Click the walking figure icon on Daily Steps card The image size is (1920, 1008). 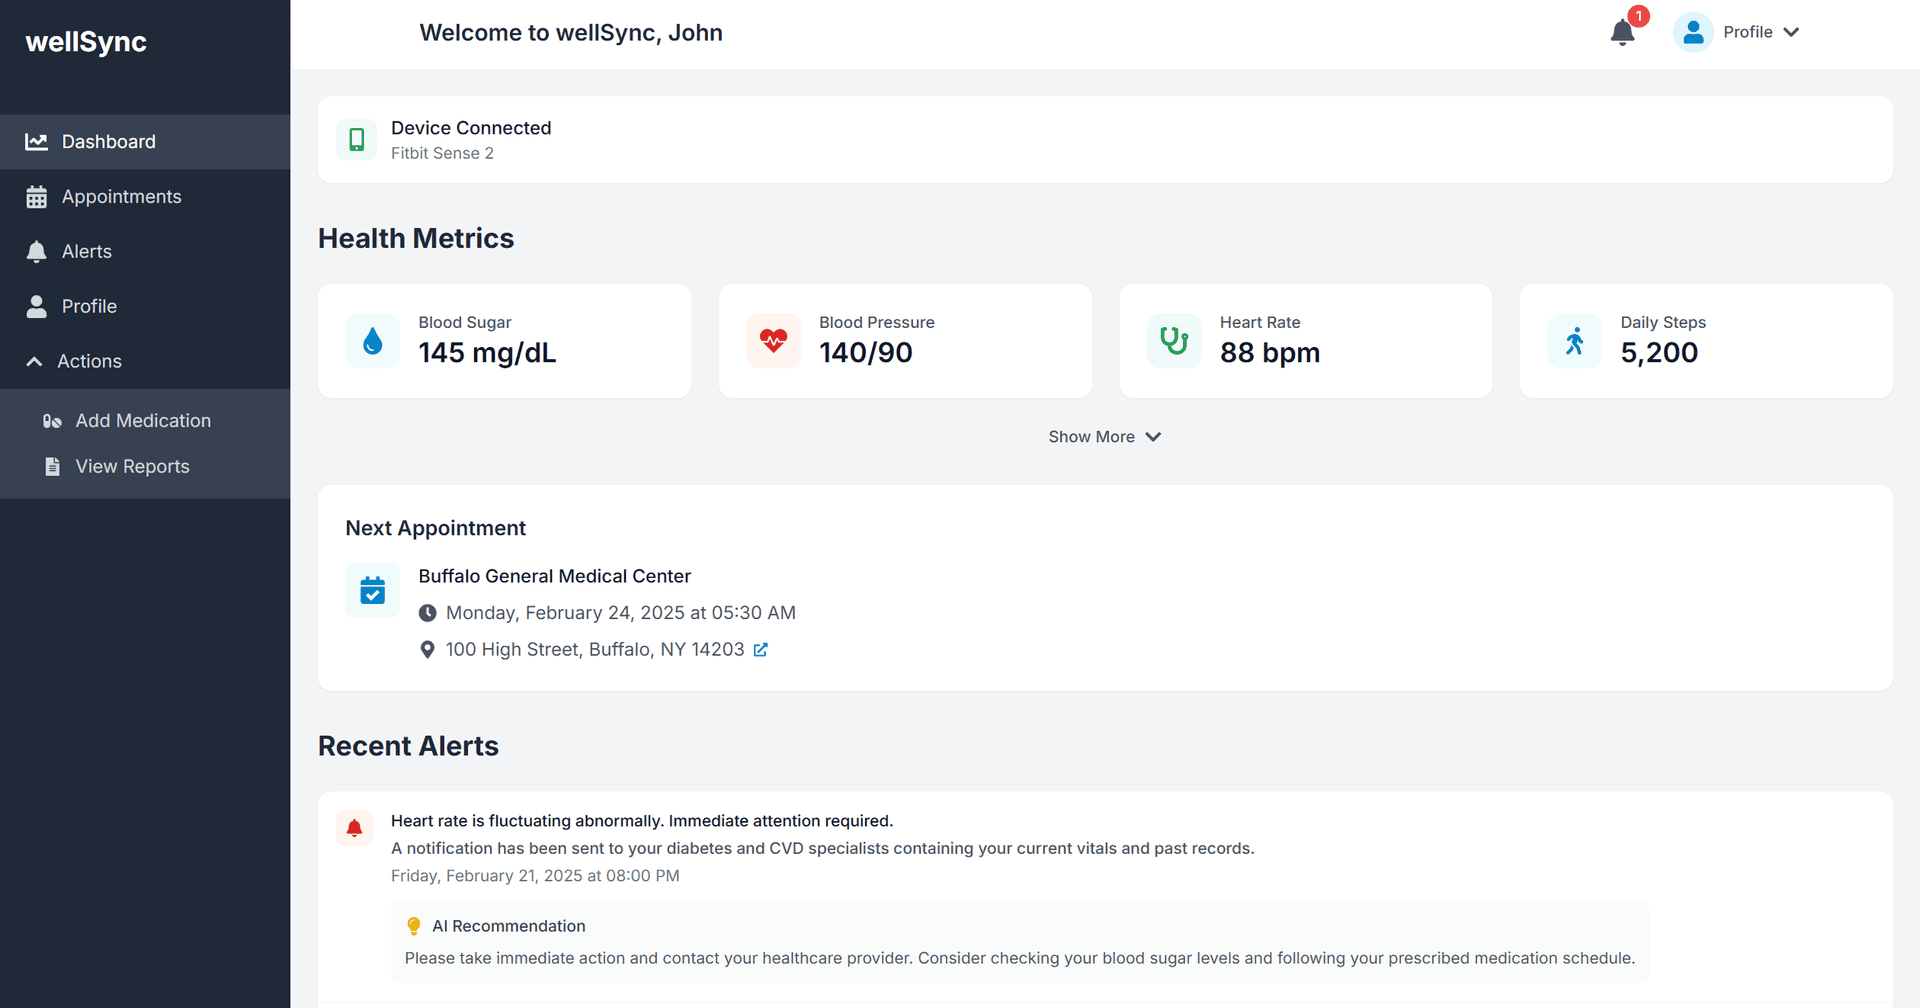click(1574, 340)
